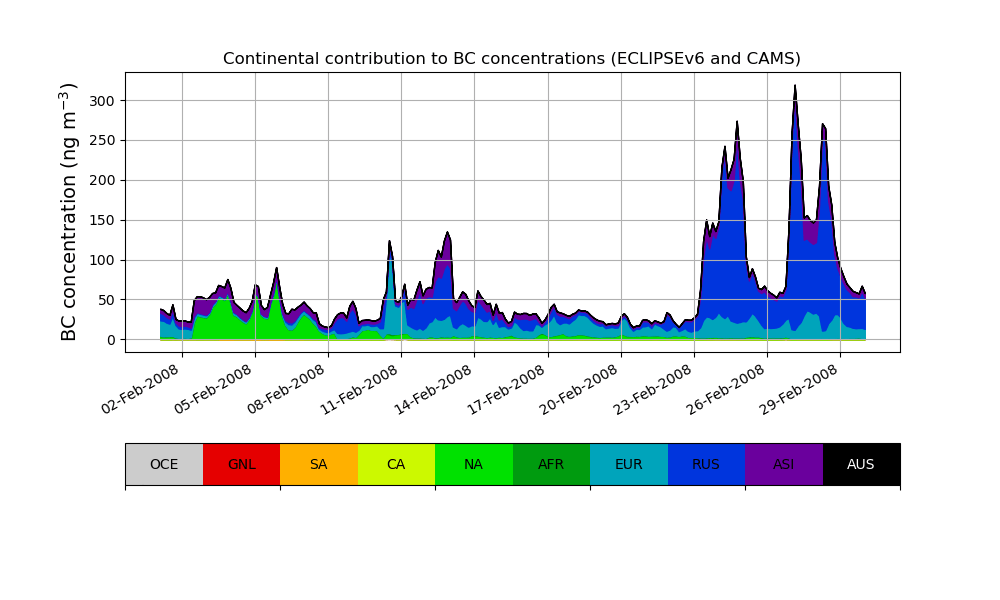Click the 150 tick on the y-axis
The width and height of the screenshot is (1000, 600).
103,220
